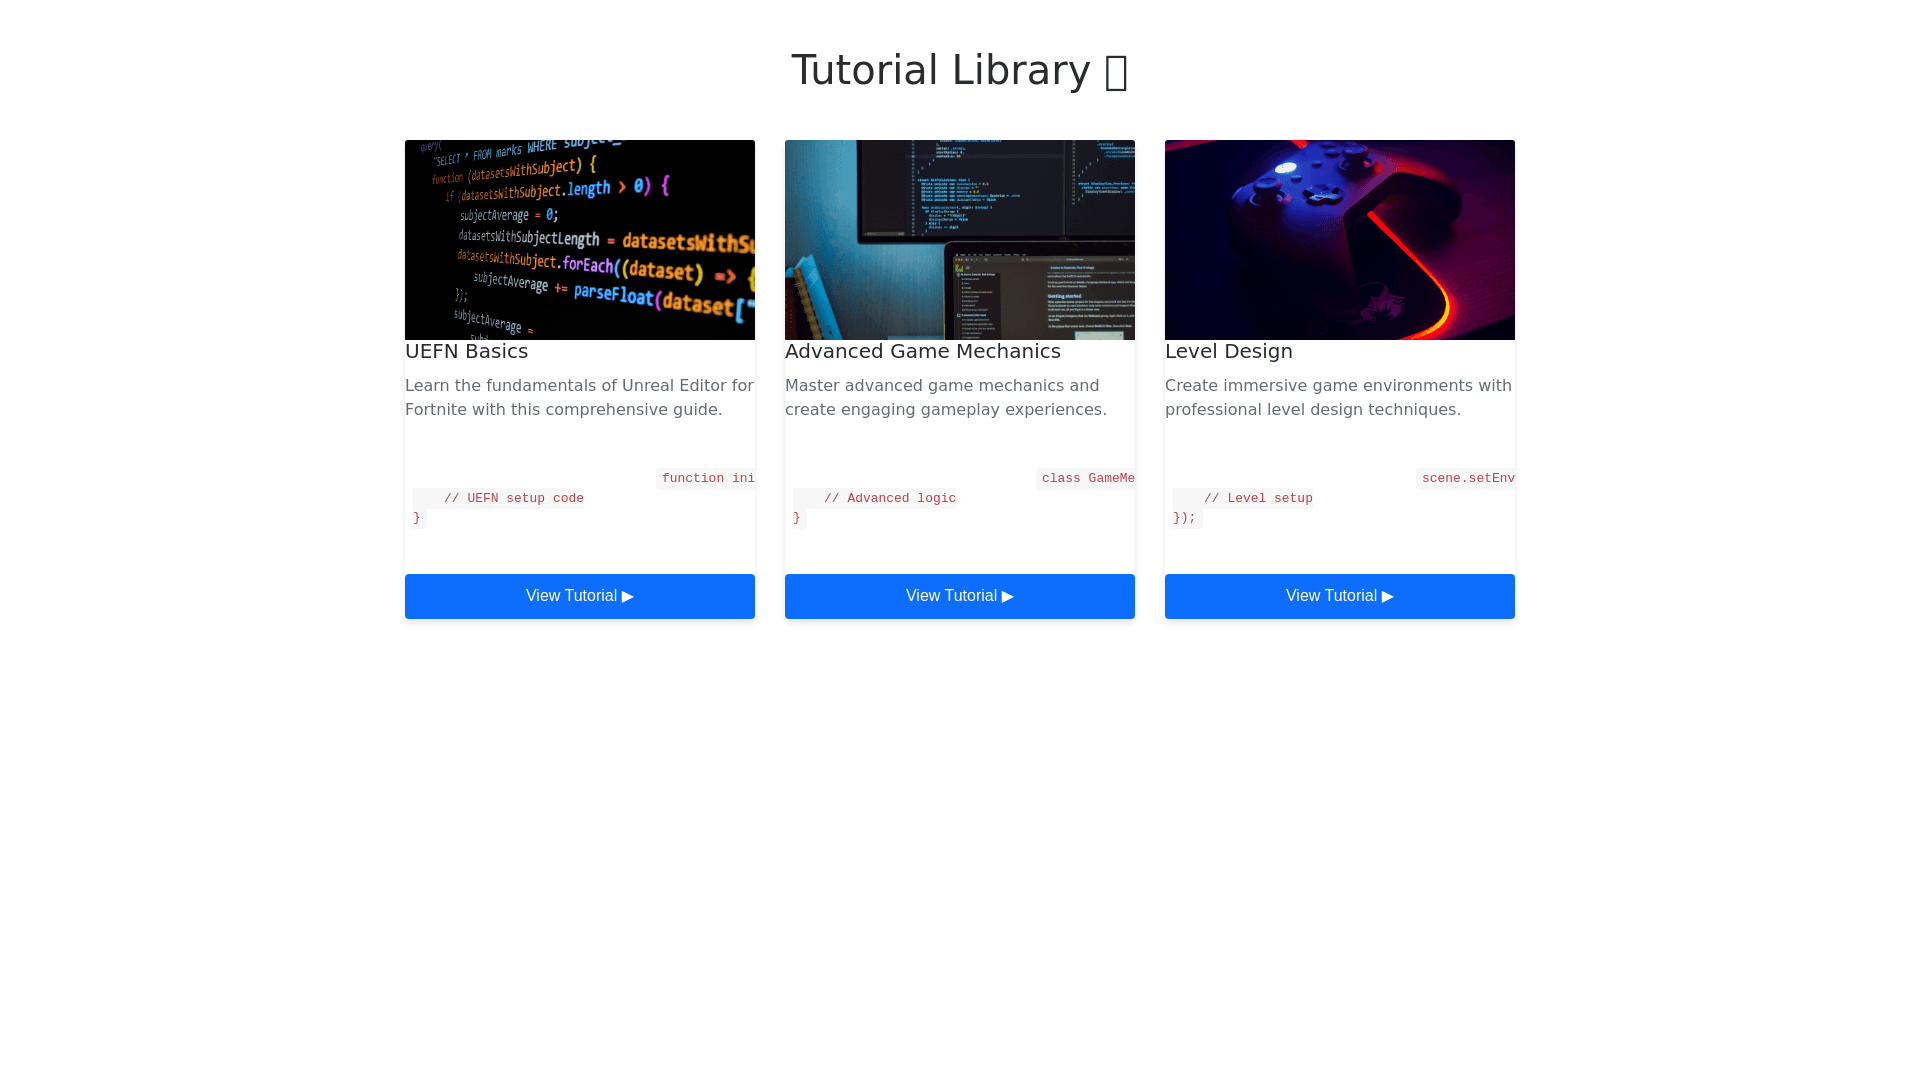The image size is (1920, 1080).
Task: Click the 'scene.setEnv' code snippet
Action: pos(1467,479)
